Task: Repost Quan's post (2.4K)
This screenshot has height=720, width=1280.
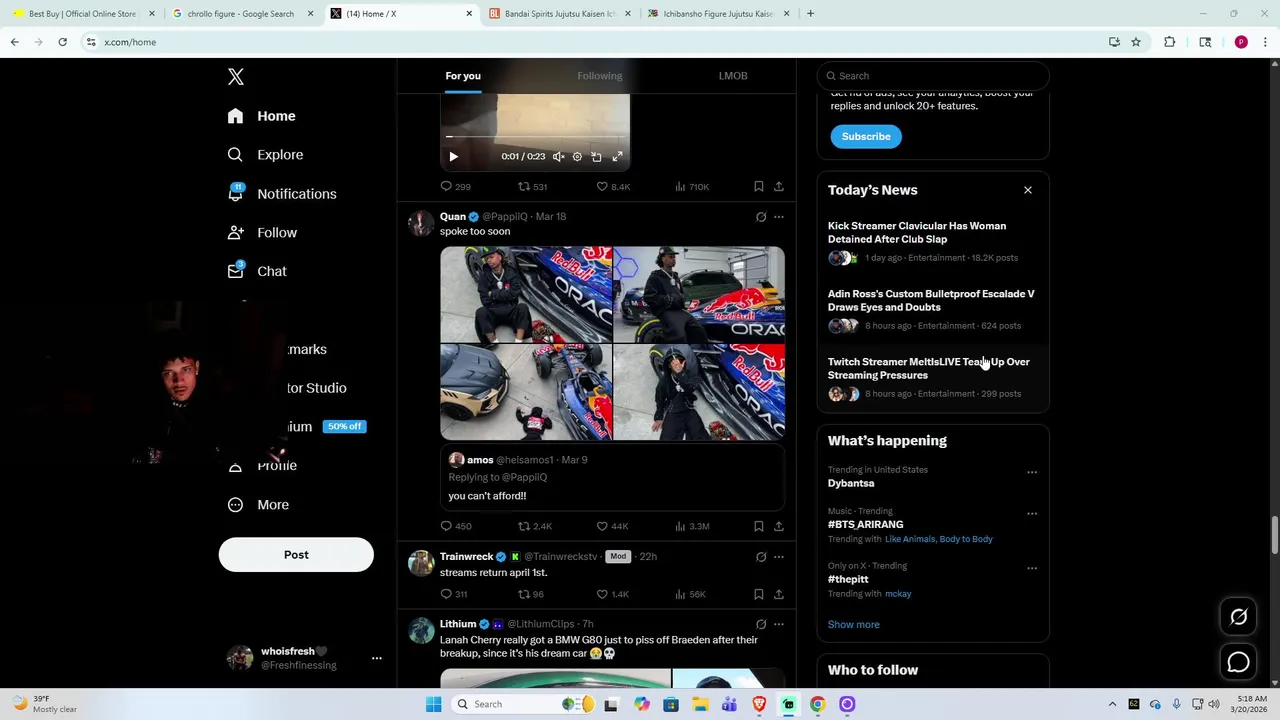Action: tap(534, 527)
